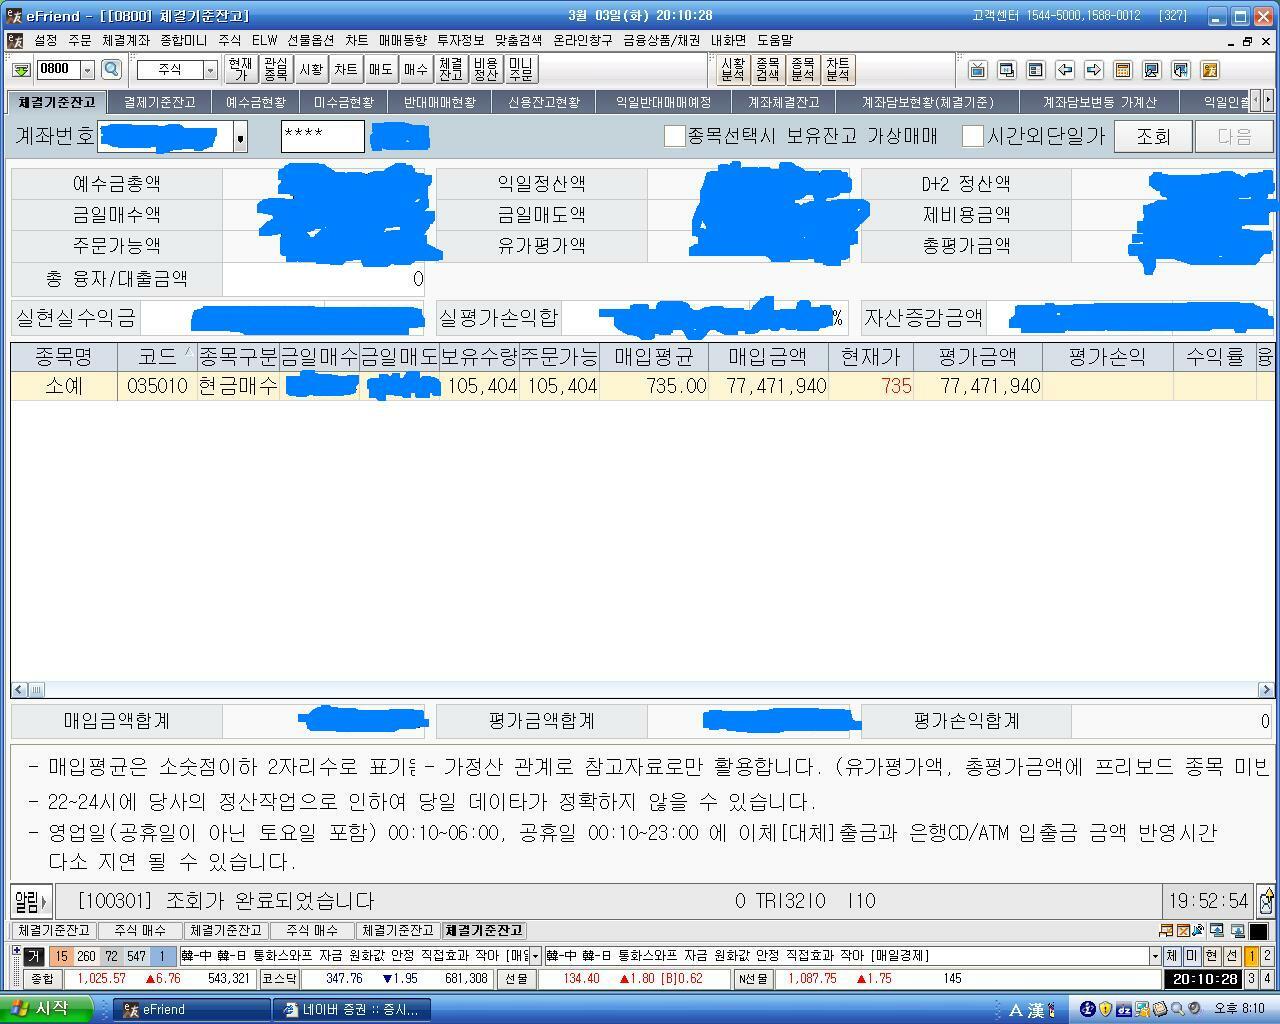Open the calculator toolbar icon
This screenshot has height=1024, width=1280.
[1122, 70]
